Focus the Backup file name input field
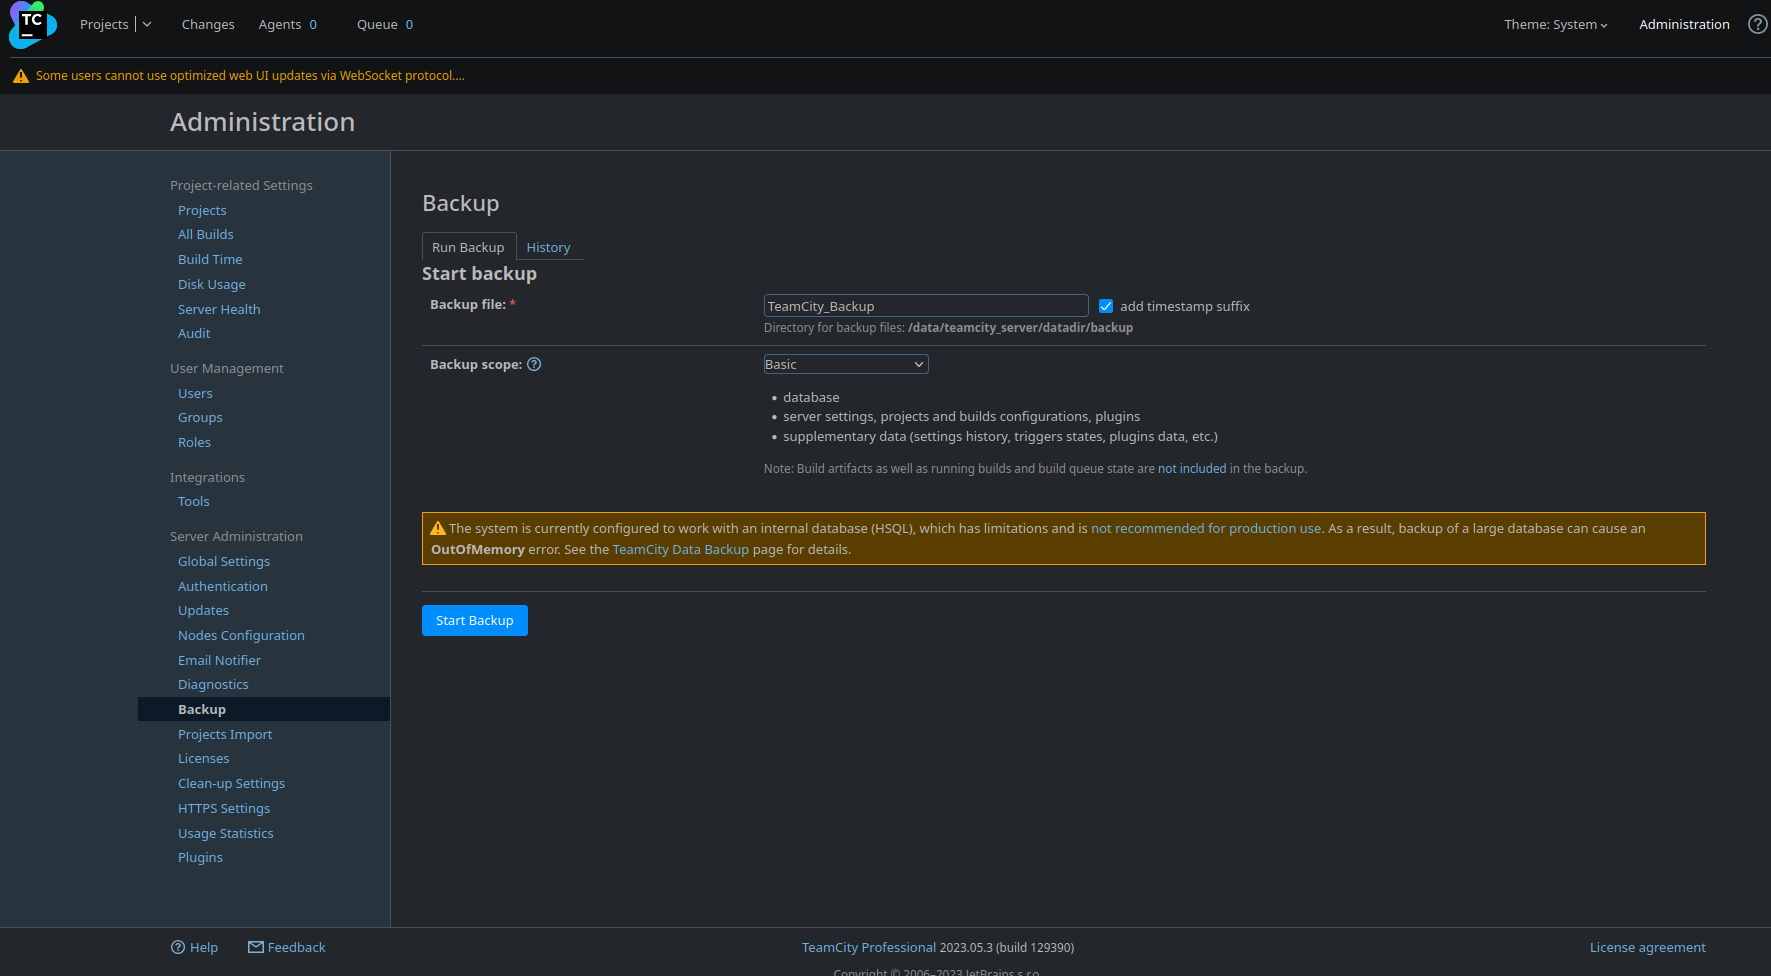The width and height of the screenshot is (1771, 976). pos(926,306)
